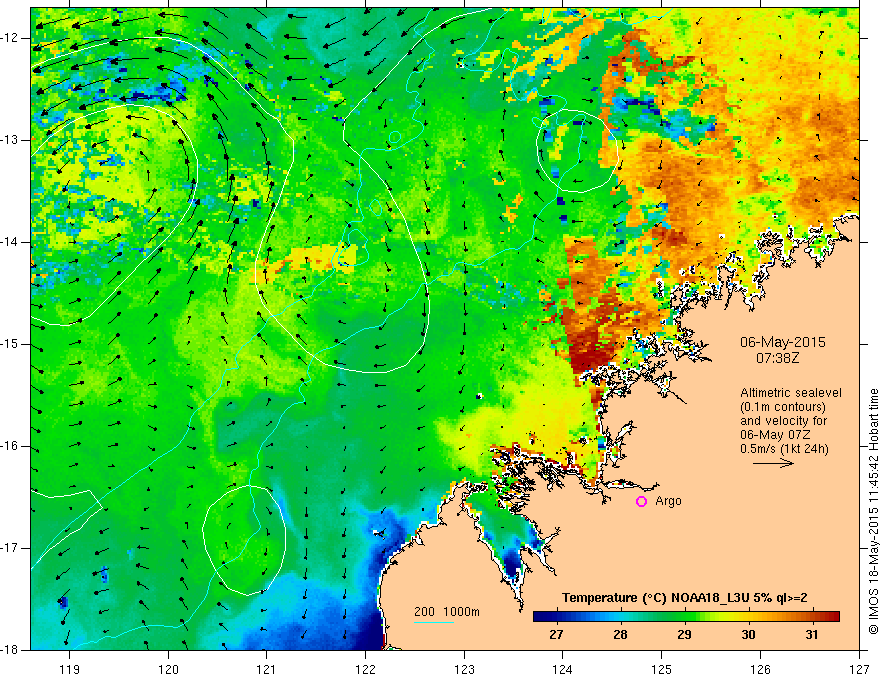Click the color bar label '31'
Viewport: 880px width, 680px height.
pos(812,635)
